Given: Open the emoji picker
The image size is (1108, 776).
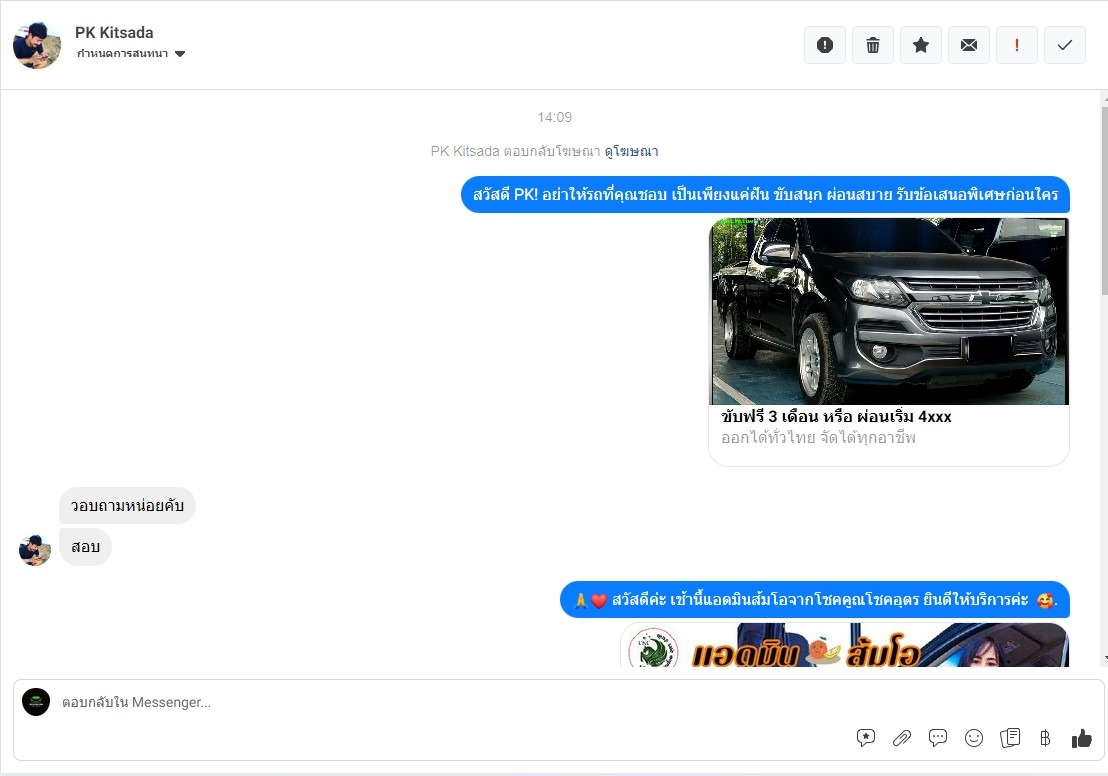Looking at the screenshot, I should click(974, 738).
